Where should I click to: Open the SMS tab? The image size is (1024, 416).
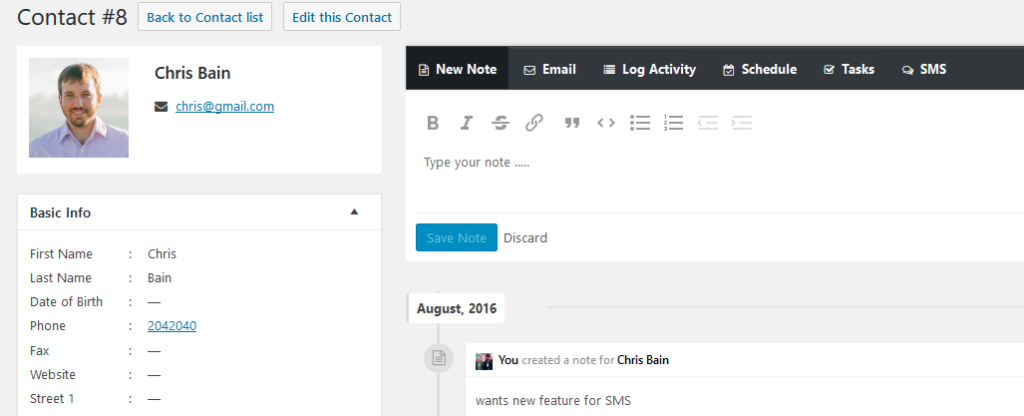pos(924,69)
